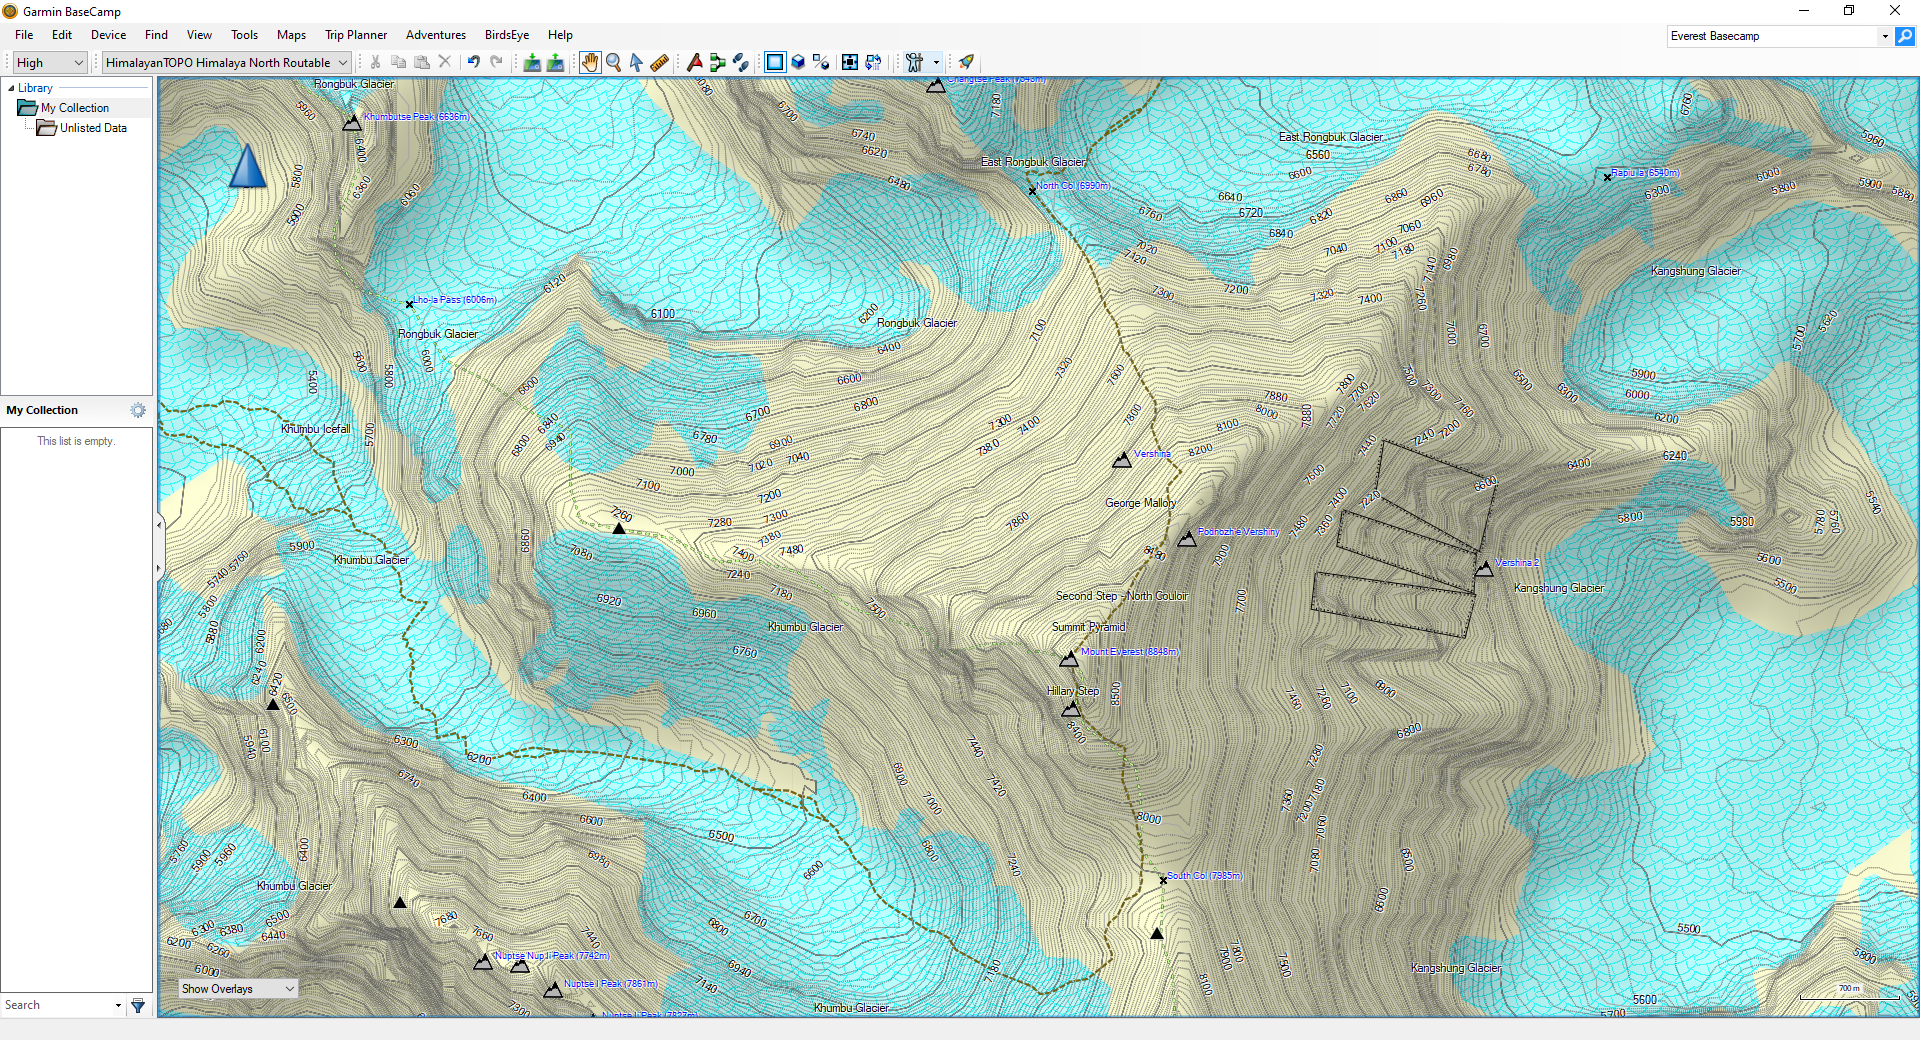Click the South Col (7985m) waypoint label
The width and height of the screenshot is (1920, 1040).
pos(1204,876)
